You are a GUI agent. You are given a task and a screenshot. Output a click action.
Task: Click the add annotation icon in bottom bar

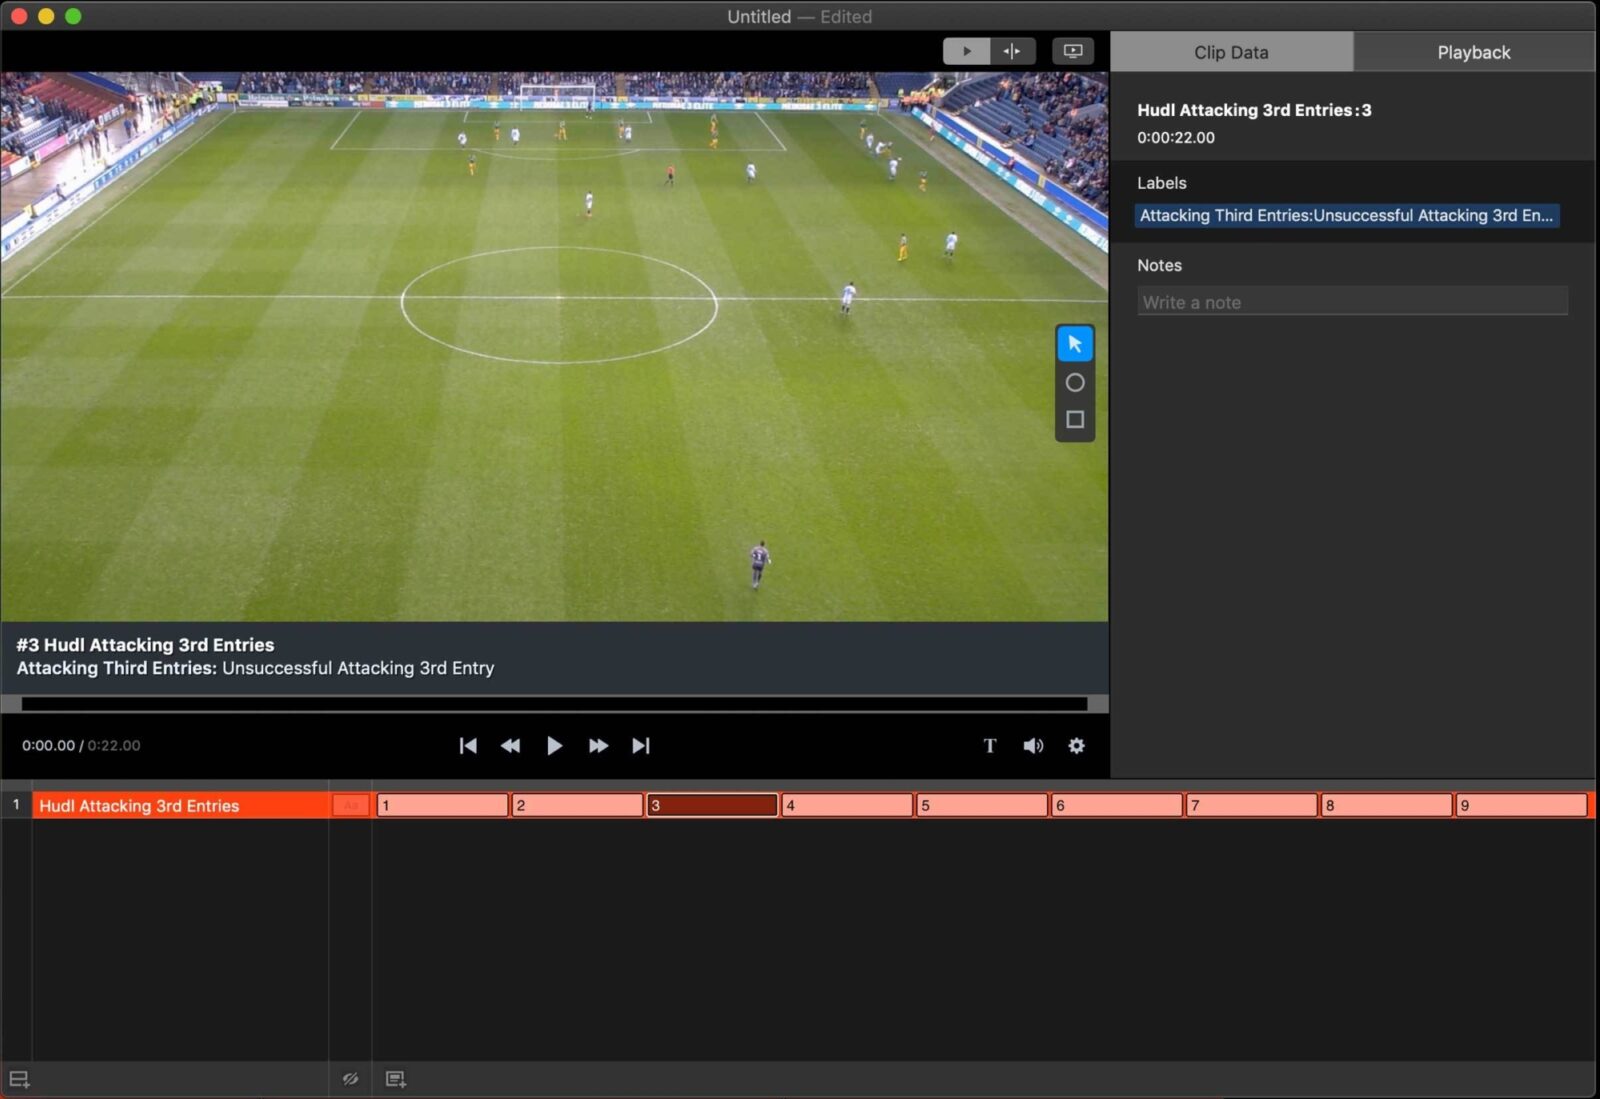[395, 1078]
